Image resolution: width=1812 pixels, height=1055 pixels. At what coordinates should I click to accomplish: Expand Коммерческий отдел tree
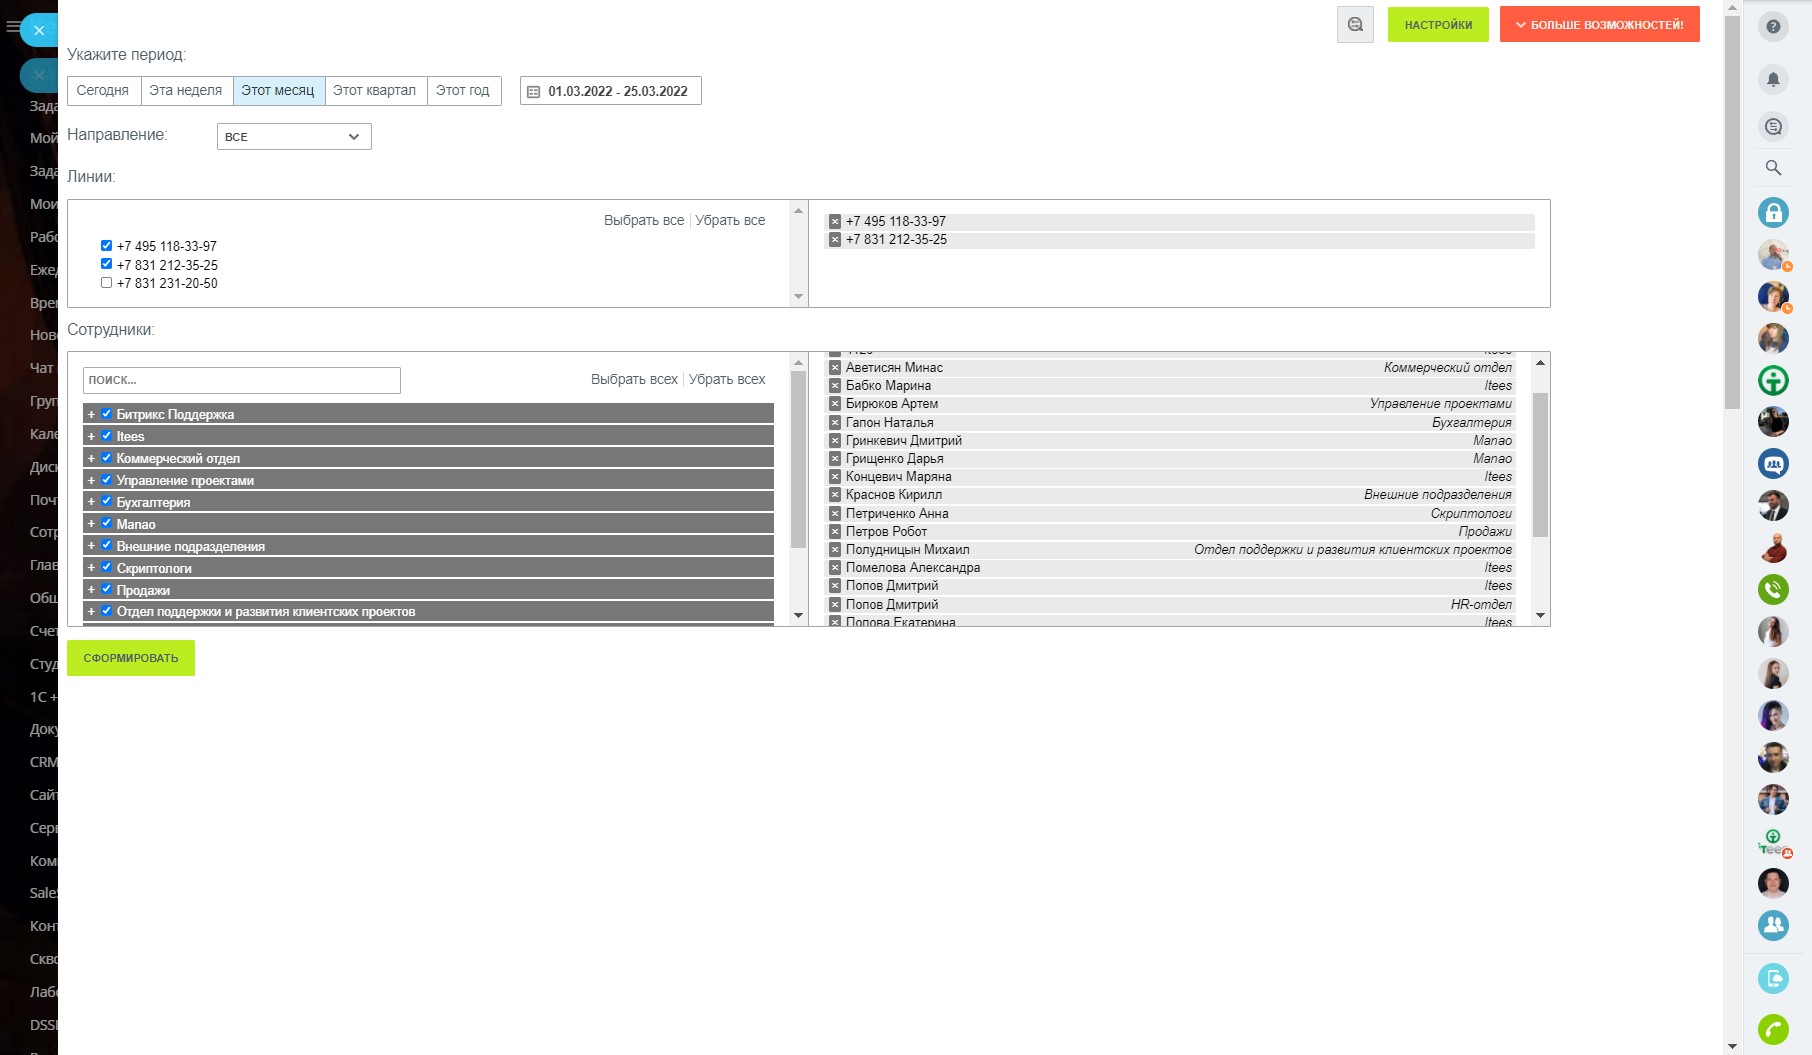[x=91, y=458]
